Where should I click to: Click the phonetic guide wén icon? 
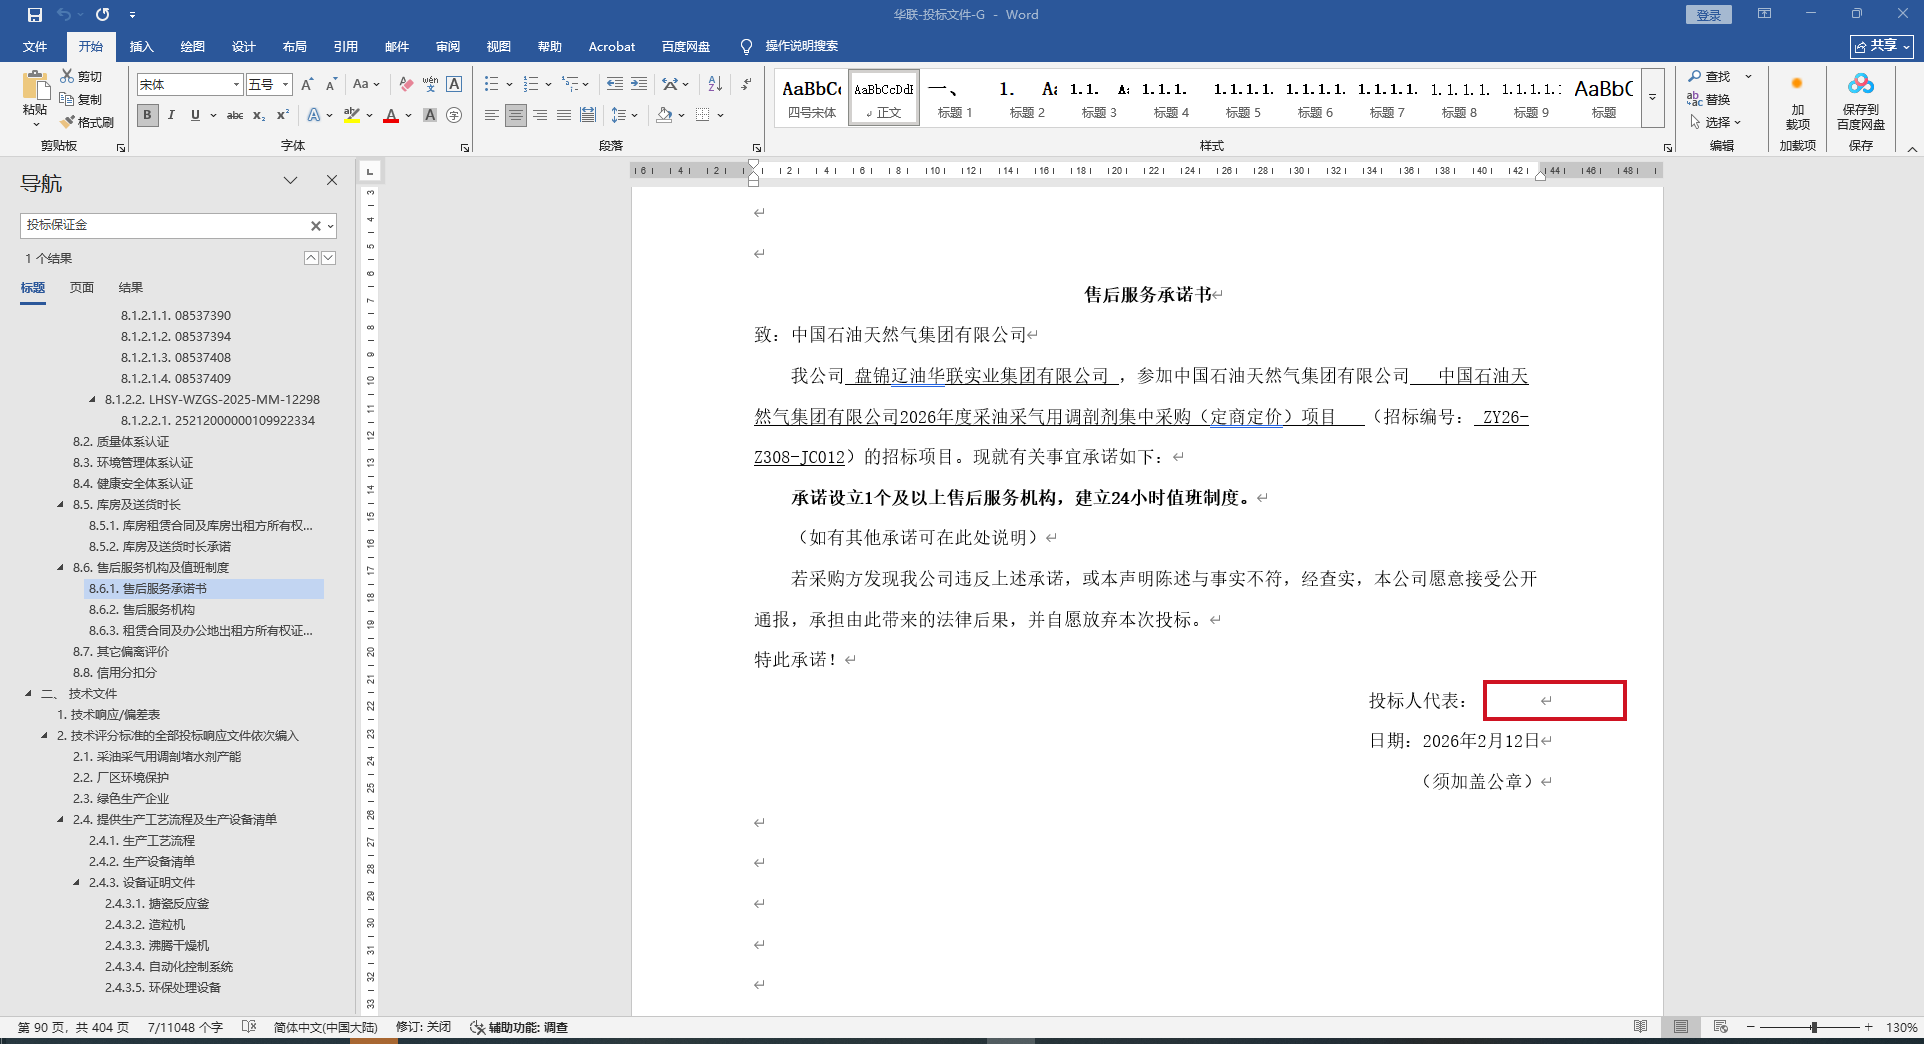pos(430,84)
